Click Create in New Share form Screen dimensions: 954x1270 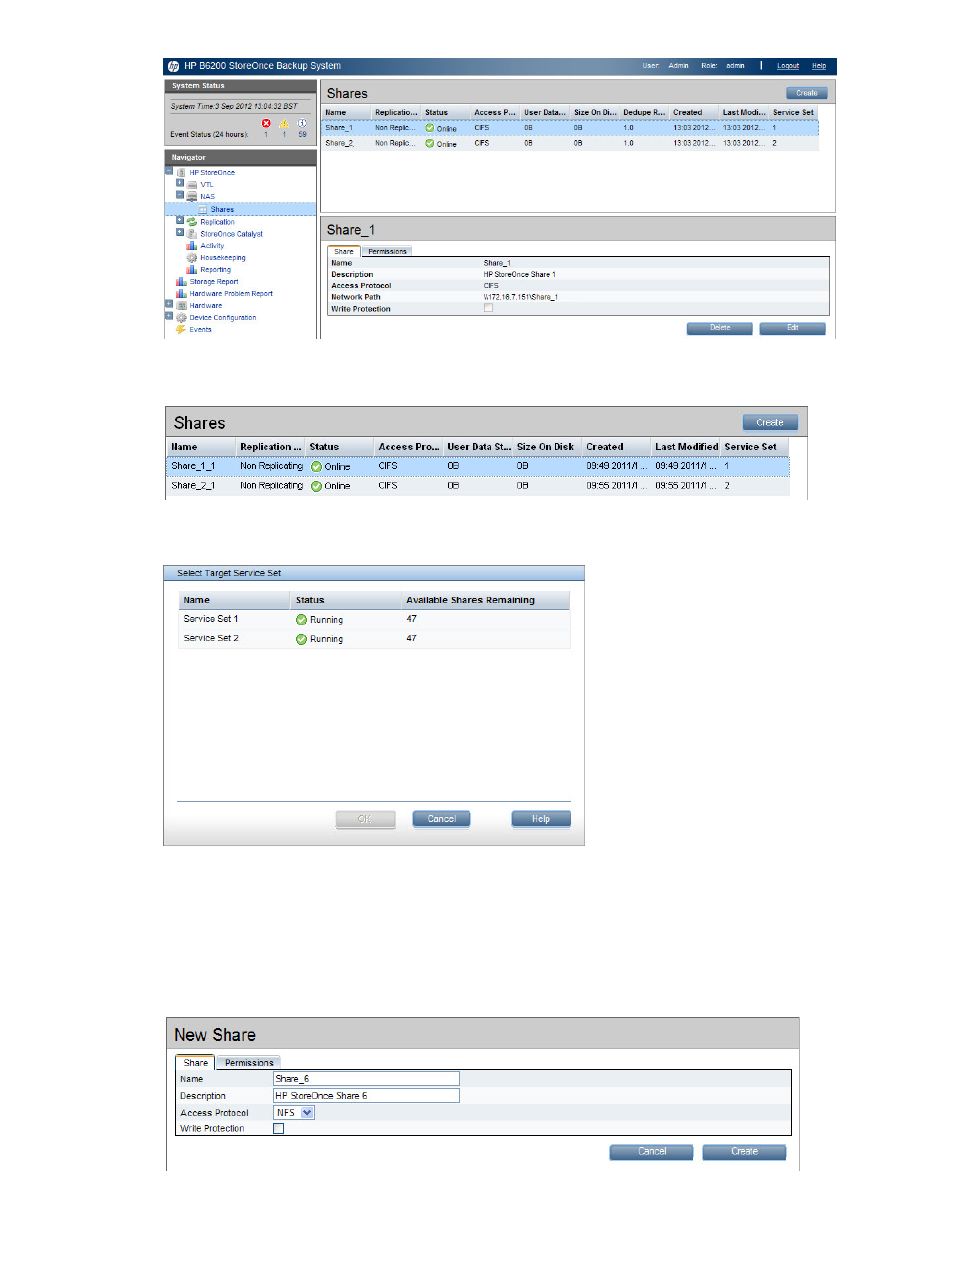point(744,1152)
